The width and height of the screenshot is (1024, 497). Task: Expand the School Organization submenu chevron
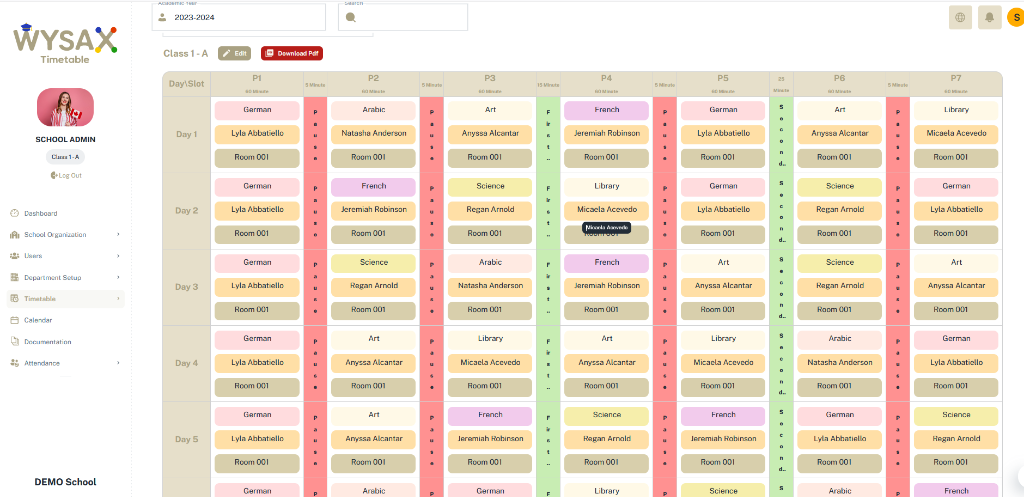click(x=118, y=234)
